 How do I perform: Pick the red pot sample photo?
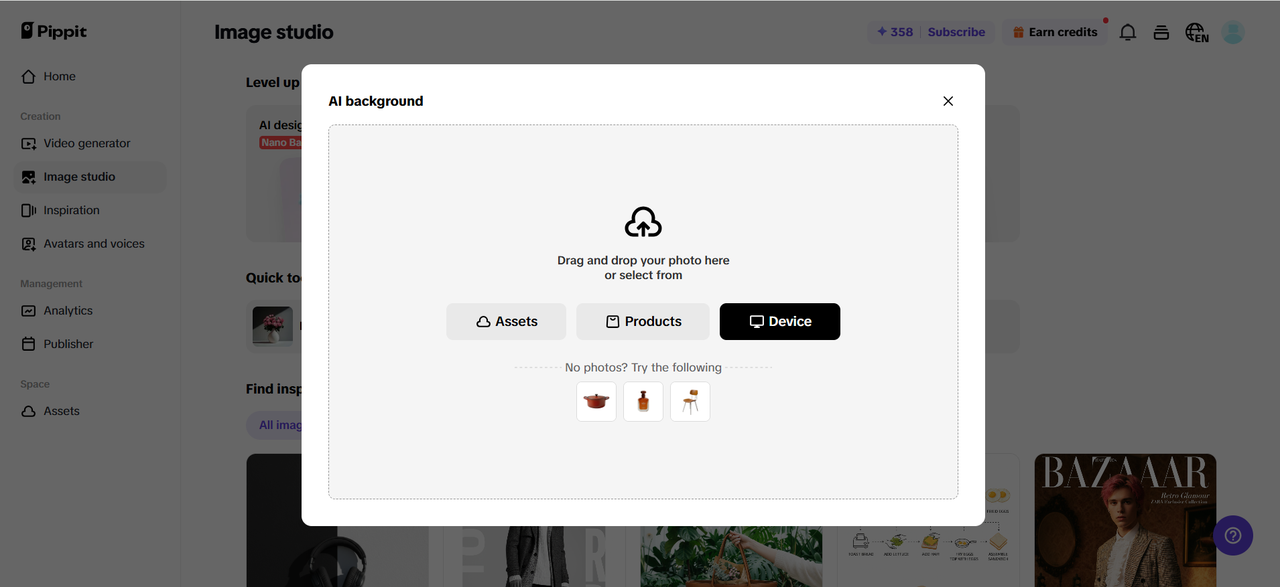point(597,401)
